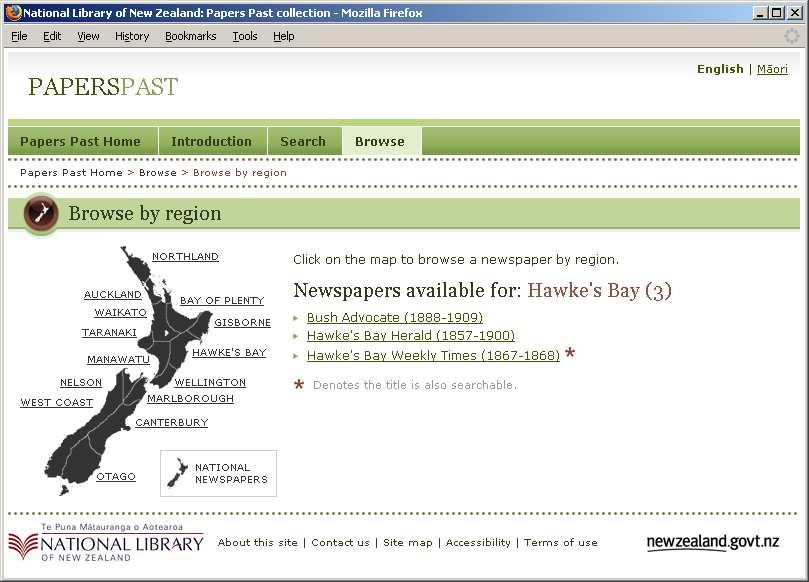
Task: Click Browse by region breadcrumb text
Action: tap(239, 172)
